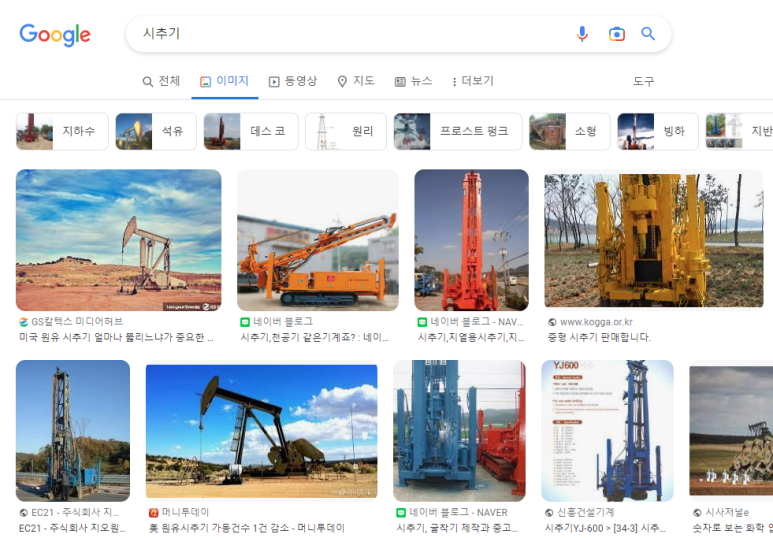773x538 pixels.
Task: Click the 신흥건설기계 source link
Action: coord(580,512)
